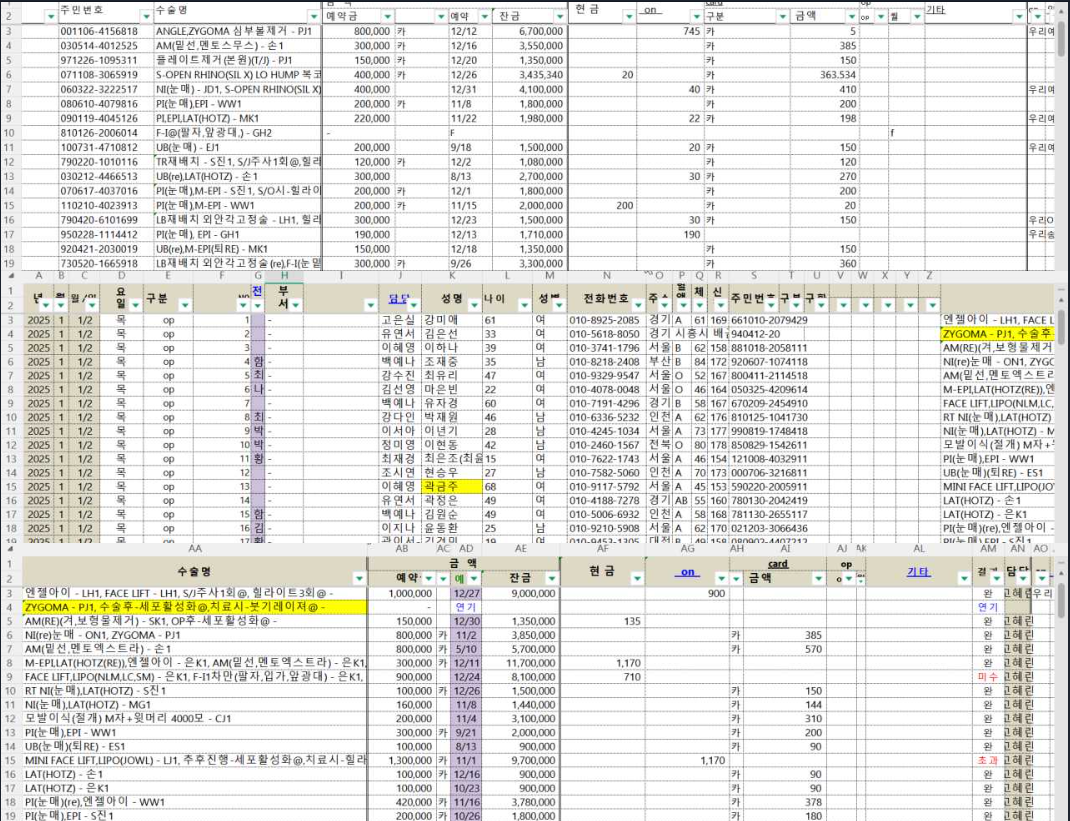Viewport: 1070px width, 821px height.
Task: Click the 담당 header link in middle pane
Action: [x=398, y=299]
